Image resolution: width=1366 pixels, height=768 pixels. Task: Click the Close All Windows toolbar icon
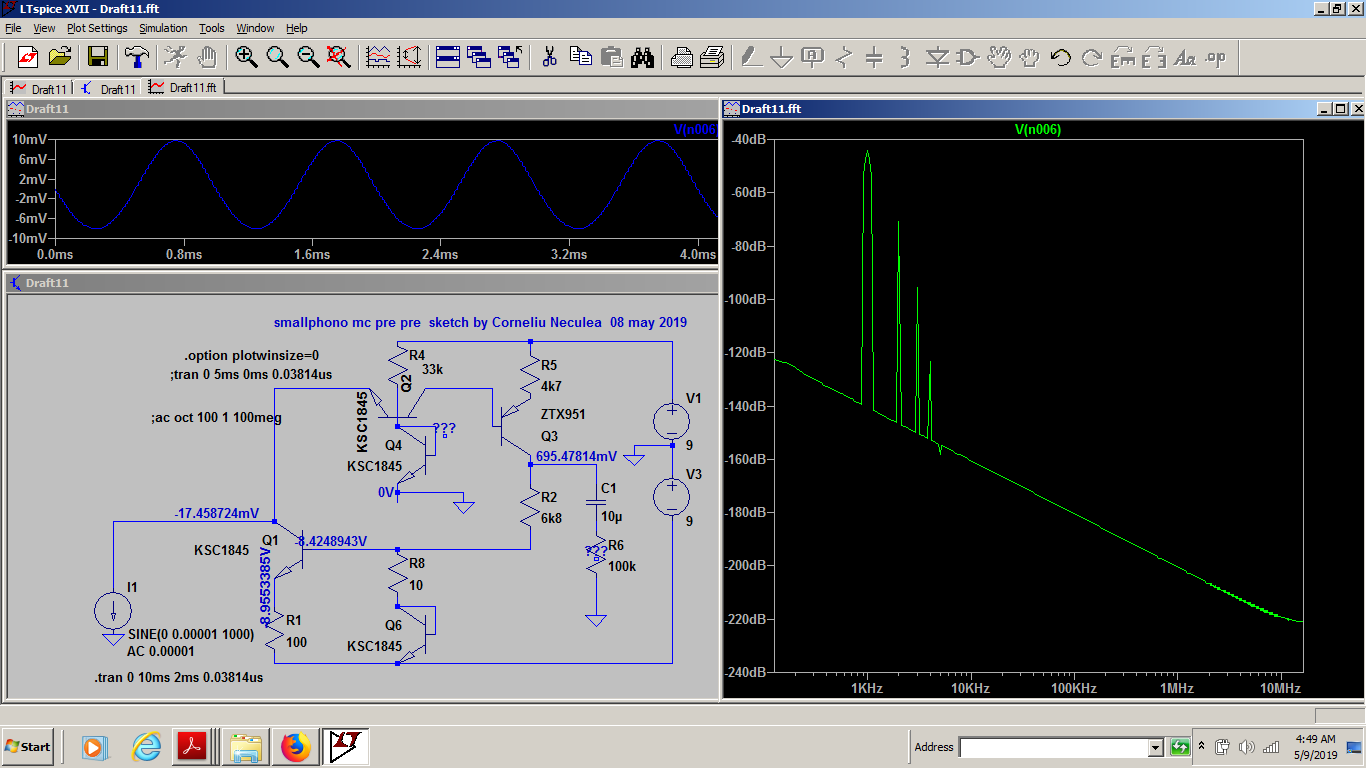point(510,56)
